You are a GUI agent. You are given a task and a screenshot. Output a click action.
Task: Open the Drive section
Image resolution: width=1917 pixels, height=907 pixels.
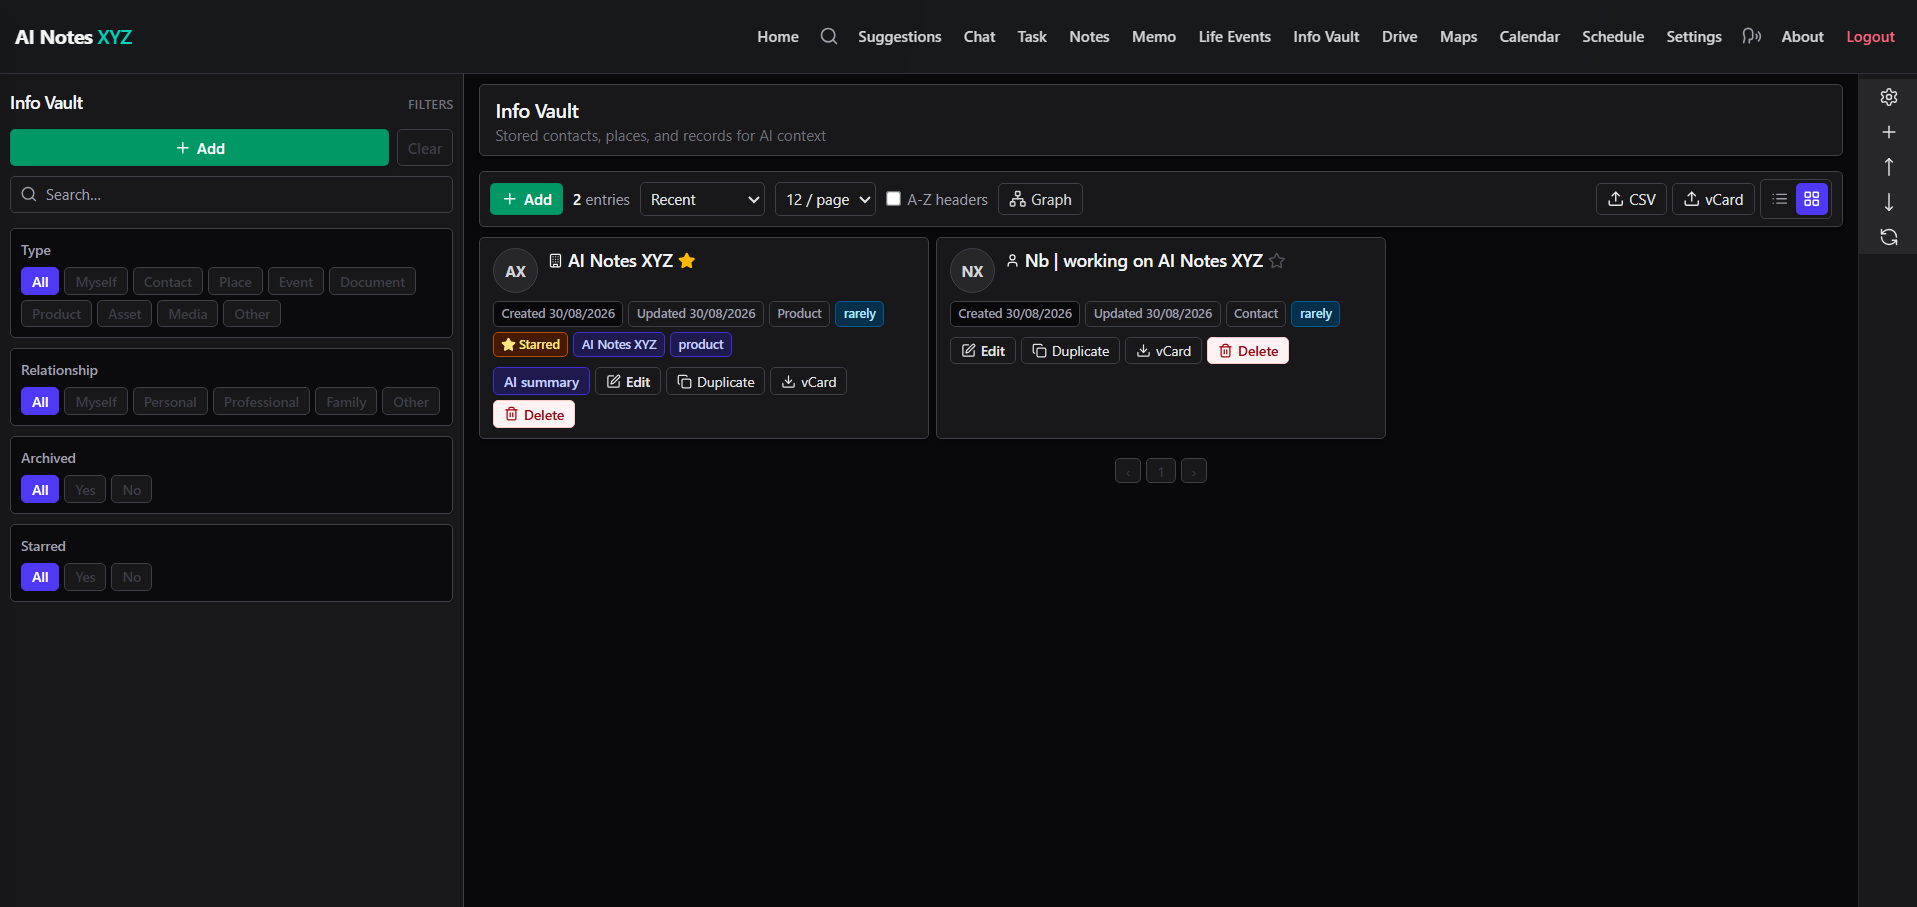click(1400, 36)
